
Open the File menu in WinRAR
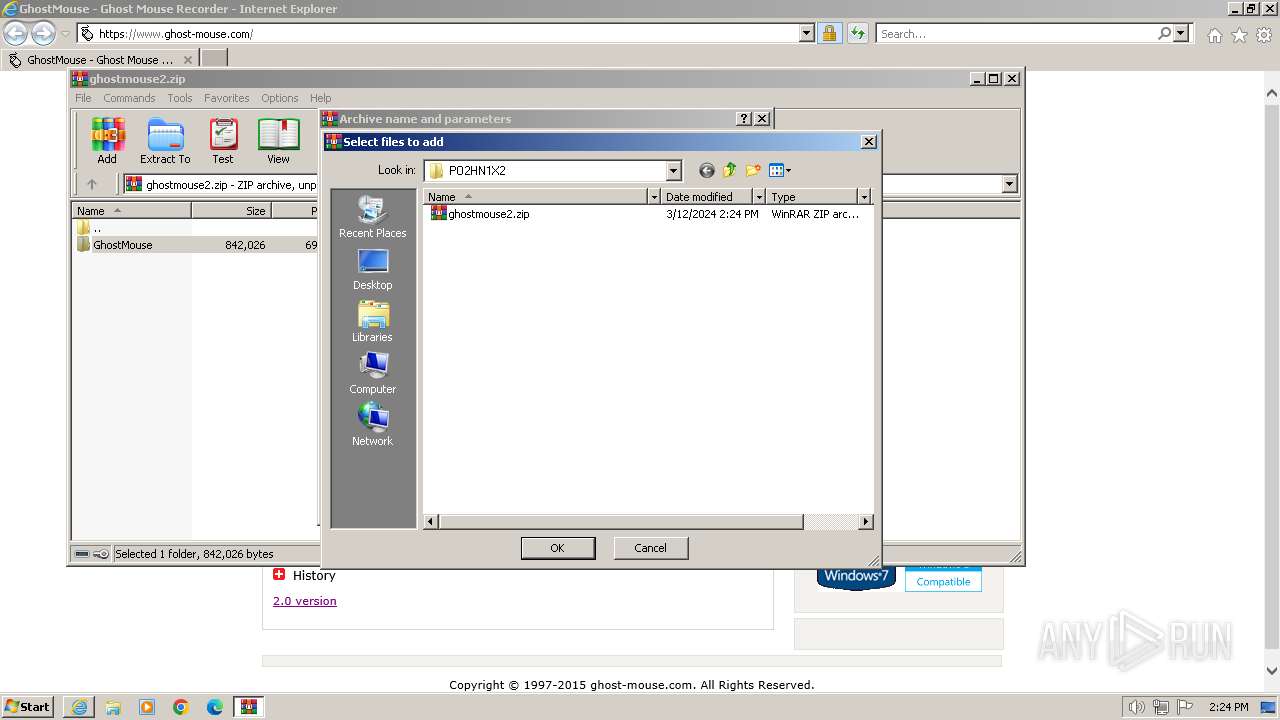[83, 98]
